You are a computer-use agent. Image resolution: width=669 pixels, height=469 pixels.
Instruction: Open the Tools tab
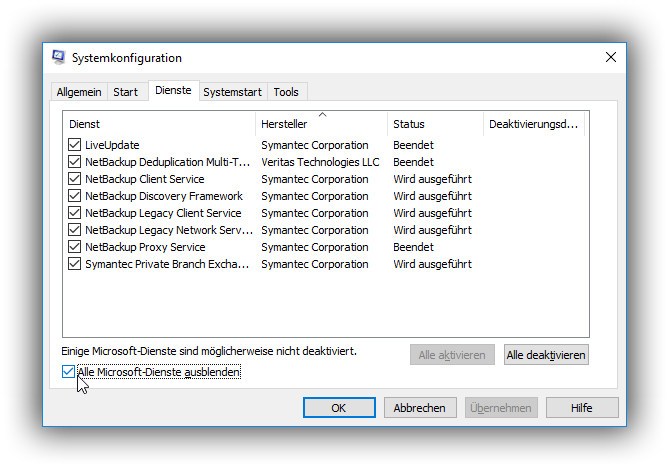pos(286,92)
